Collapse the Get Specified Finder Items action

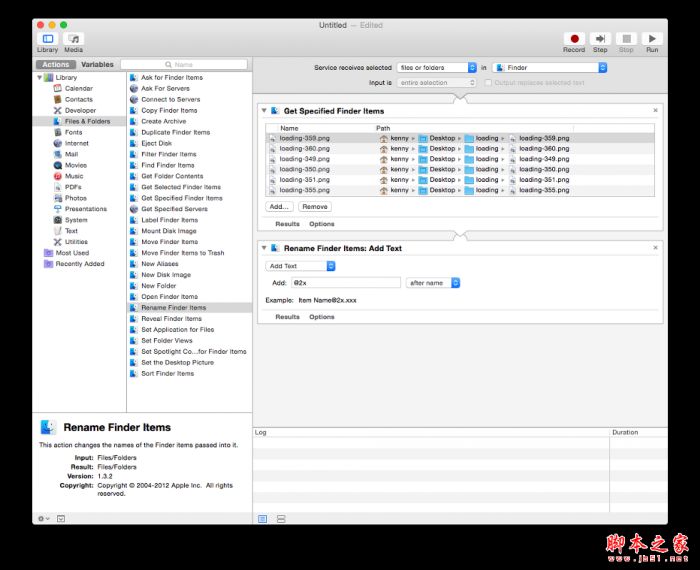tap(264, 110)
